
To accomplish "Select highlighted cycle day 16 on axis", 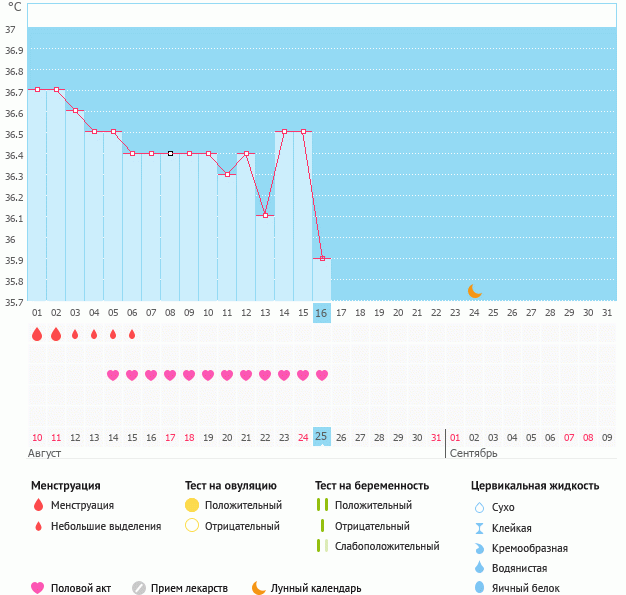I will [x=321, y=313].
